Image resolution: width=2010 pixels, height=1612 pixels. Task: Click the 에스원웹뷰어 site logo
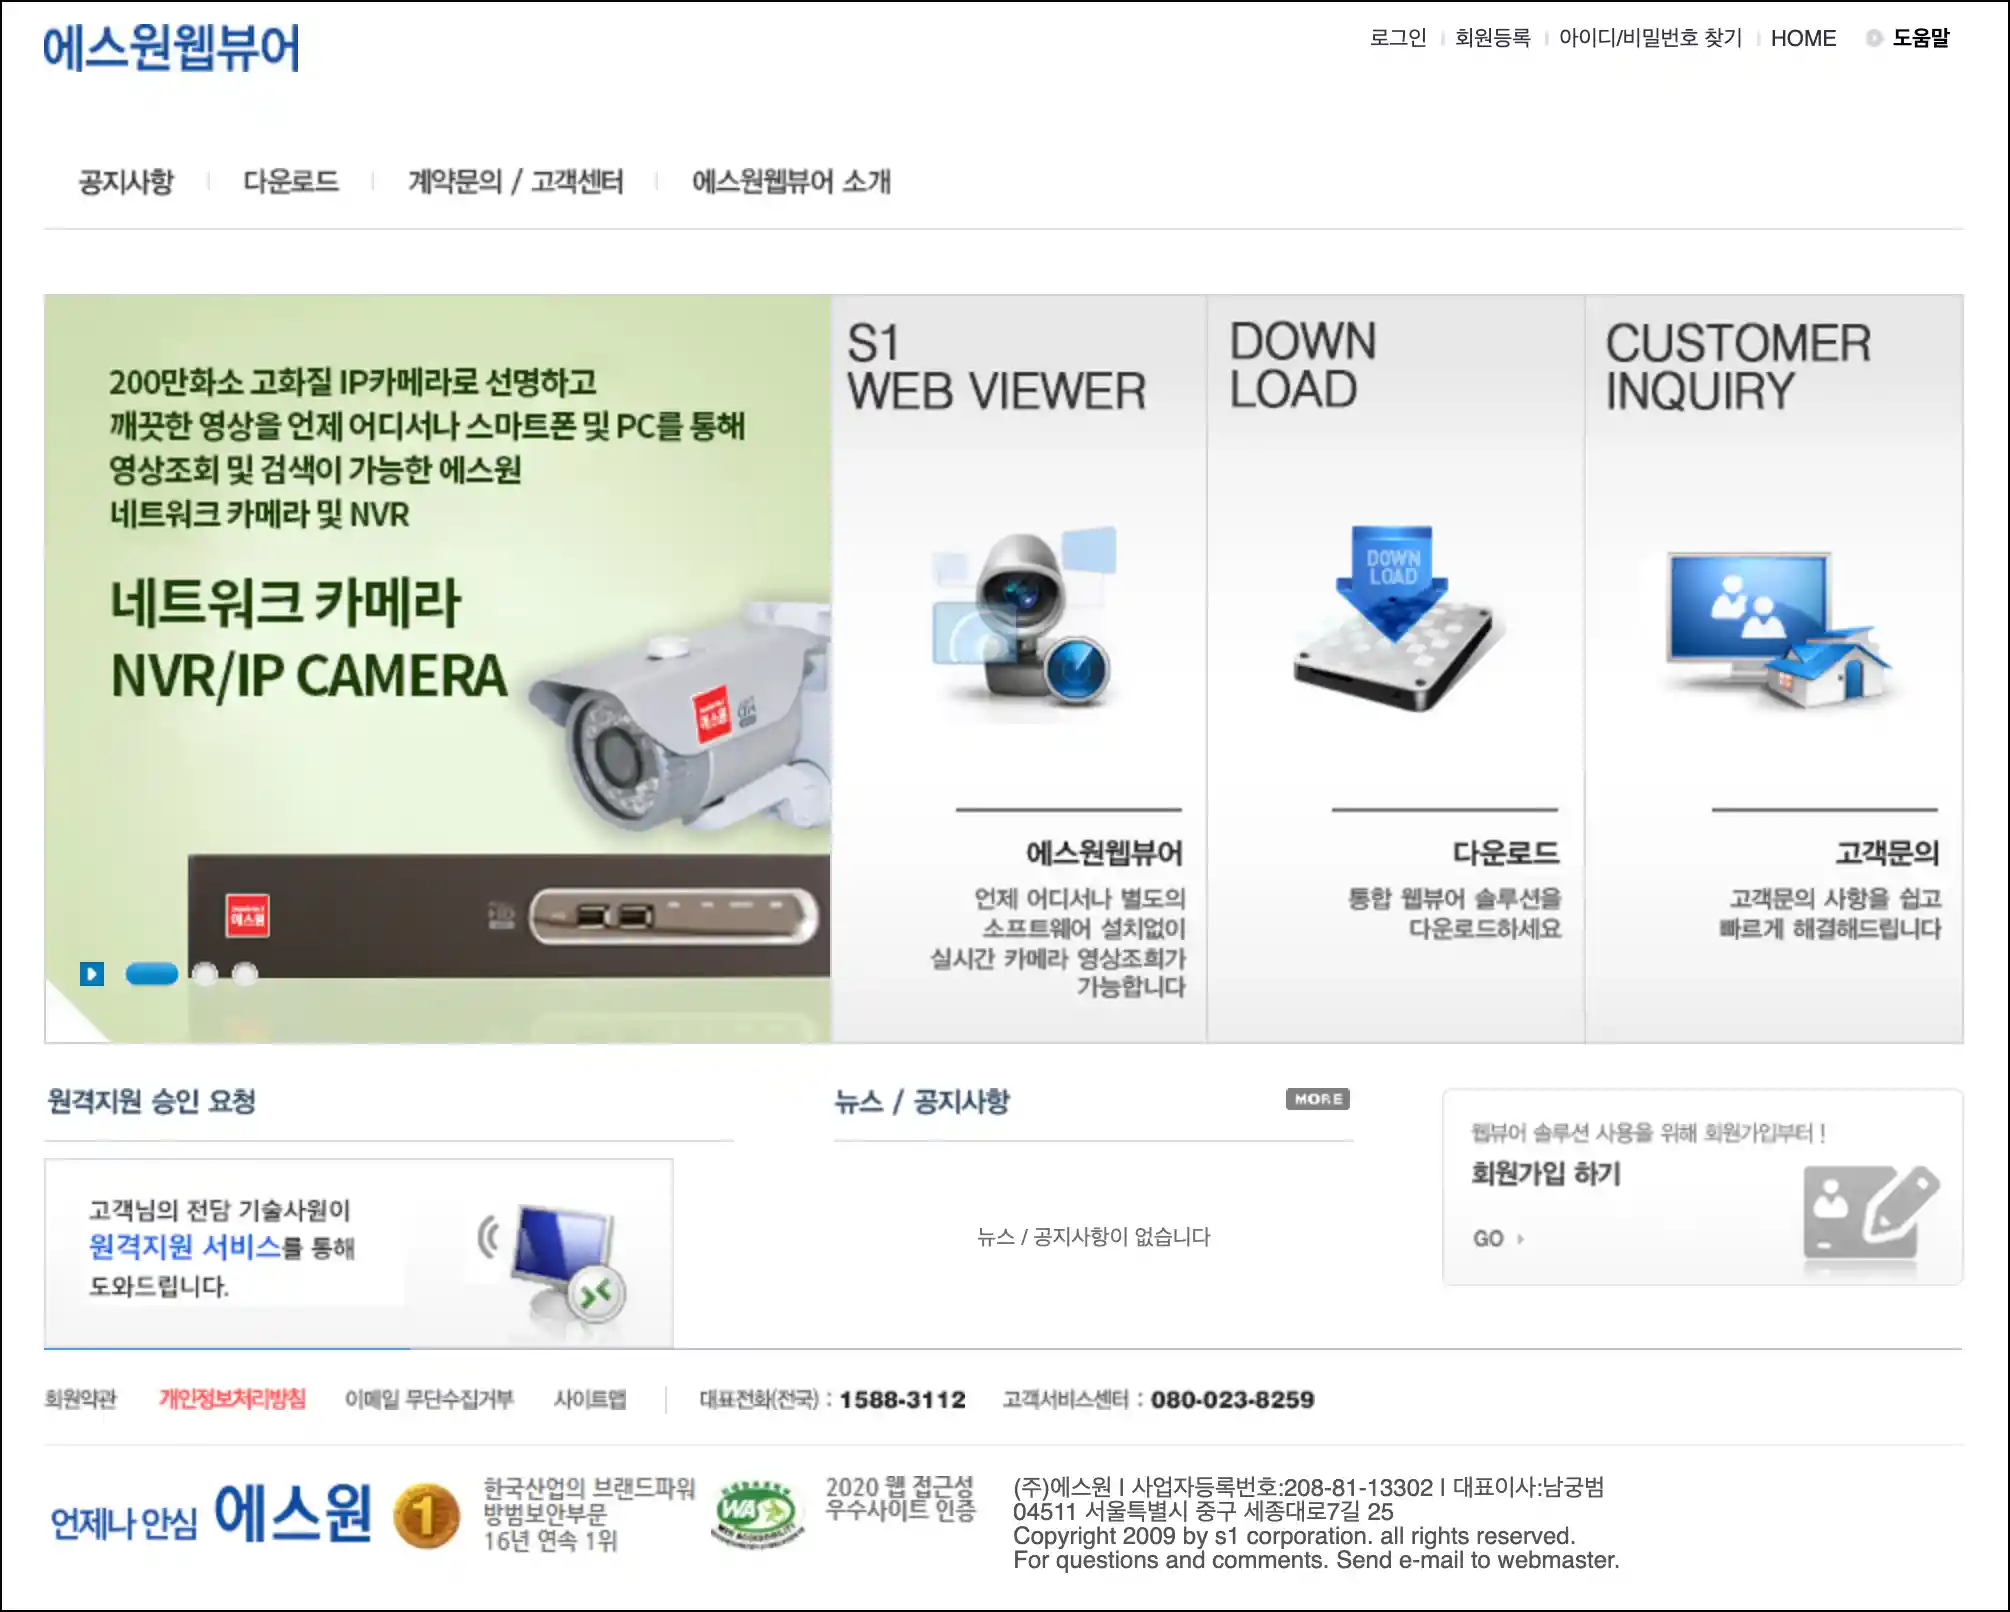coord(171,48)
